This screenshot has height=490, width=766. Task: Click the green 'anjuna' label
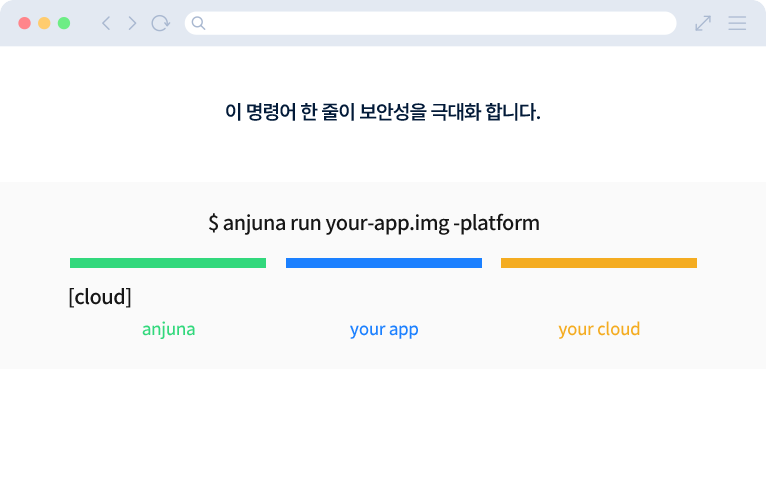pyautogui.click(x=169, y=329)
